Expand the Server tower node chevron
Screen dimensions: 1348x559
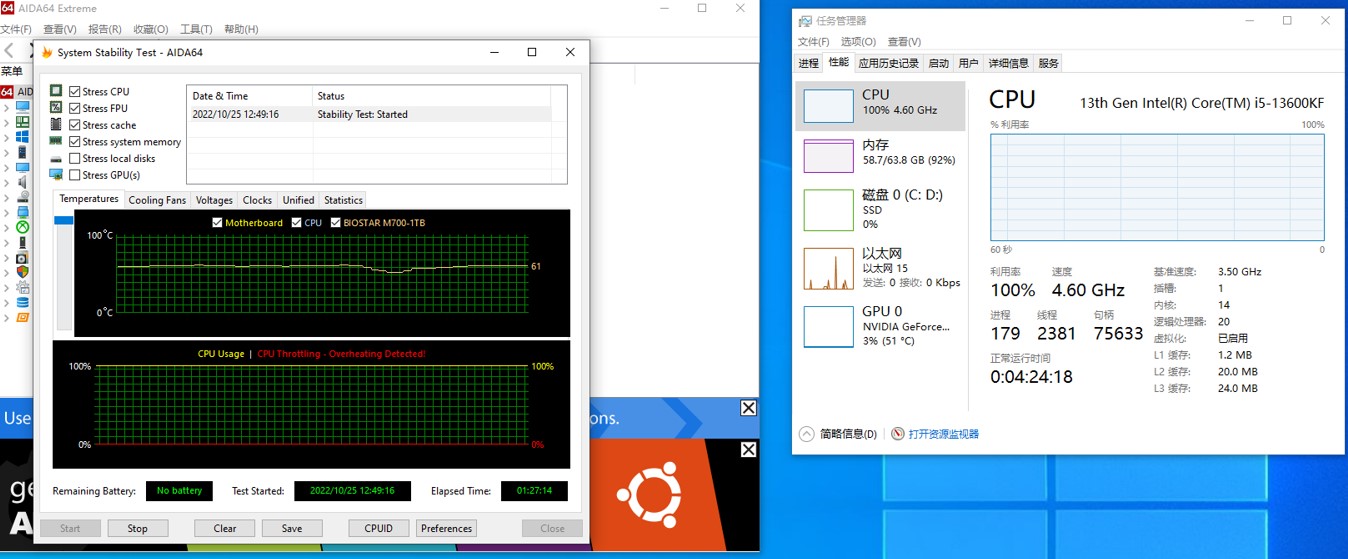click(6, 152)
